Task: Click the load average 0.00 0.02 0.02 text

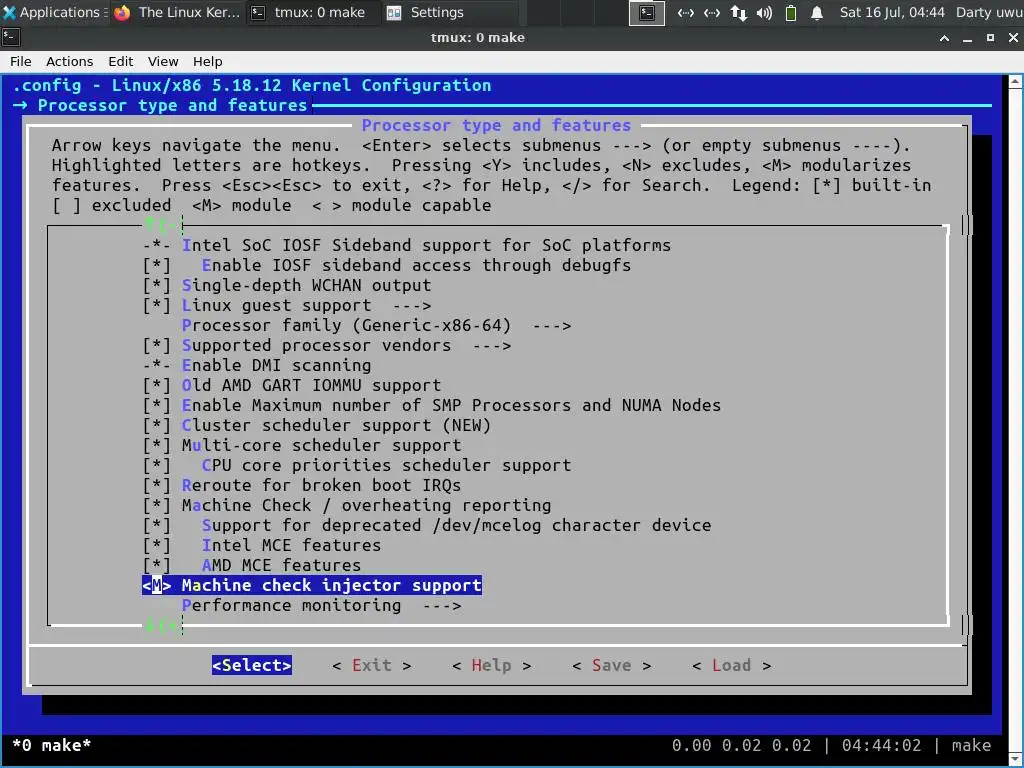Action: [x=741, y=745]
